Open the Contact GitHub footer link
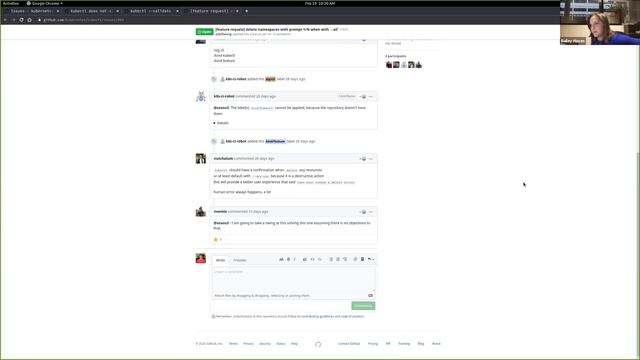The height and width of the screenshot is (360, 640). [x=349, y=344]
